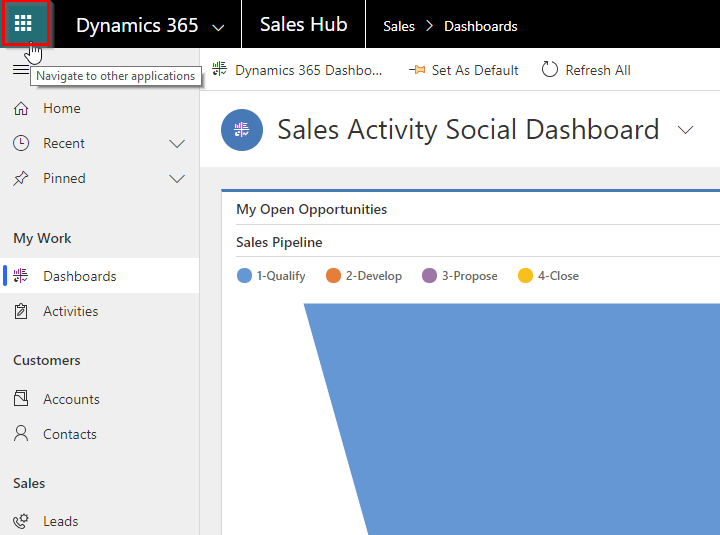
Task: Click the Recent clock icon
Action: pyautogui.click(x=21, y=143)
